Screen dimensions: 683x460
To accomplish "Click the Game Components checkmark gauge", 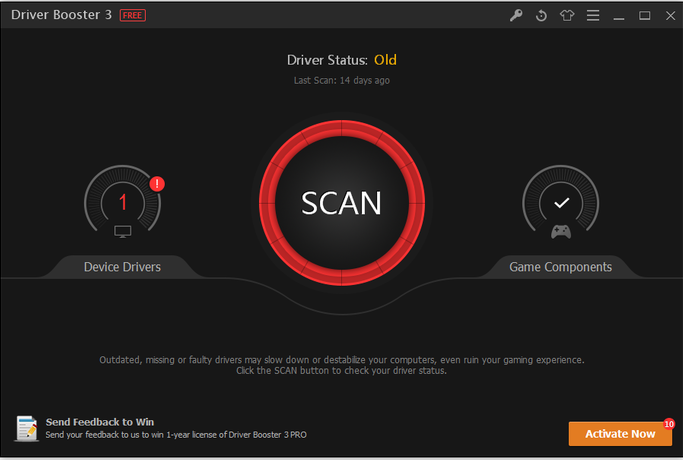I will (561, 200).
